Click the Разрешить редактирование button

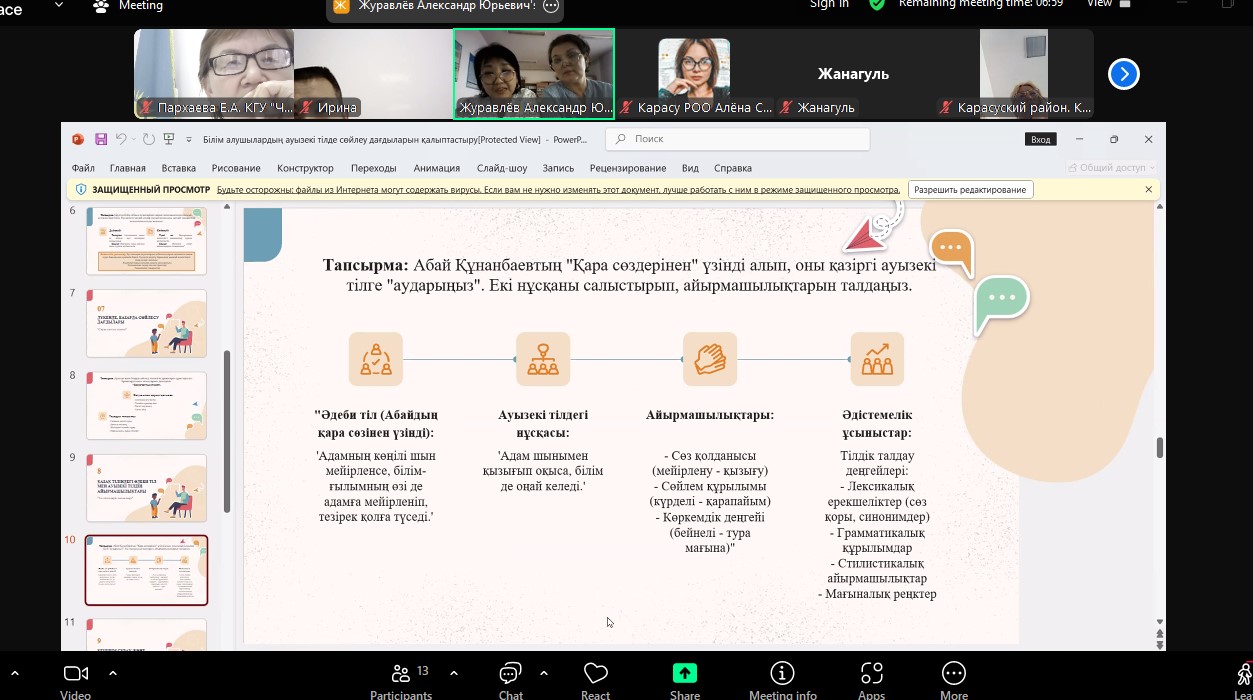[x=970, y=190]
